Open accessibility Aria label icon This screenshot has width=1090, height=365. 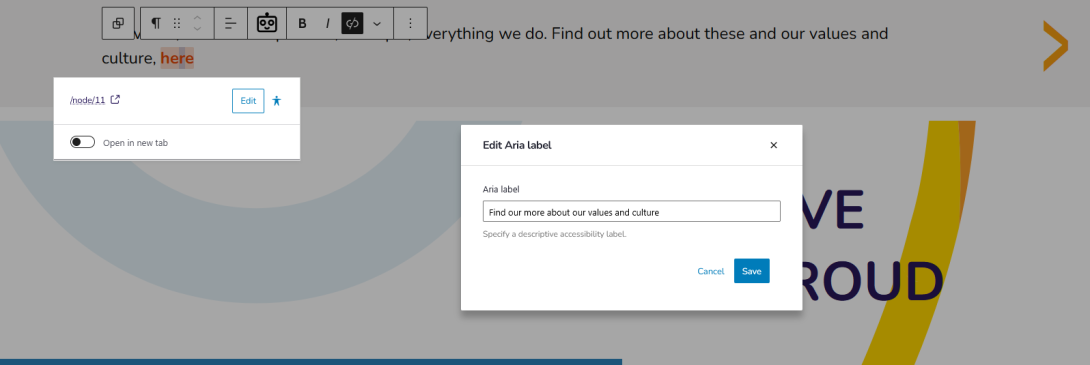277,101
